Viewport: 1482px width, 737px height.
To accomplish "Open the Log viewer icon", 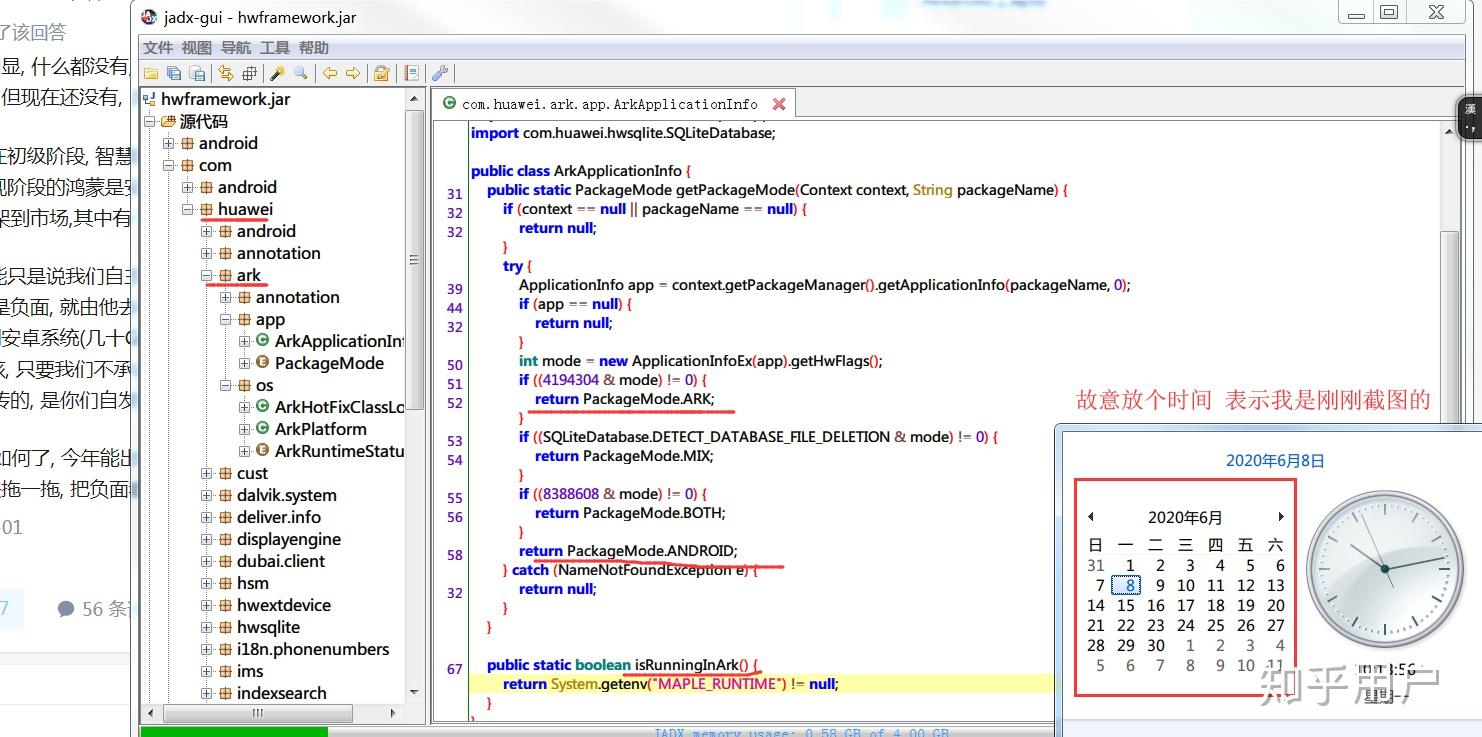I will [411, 73].
